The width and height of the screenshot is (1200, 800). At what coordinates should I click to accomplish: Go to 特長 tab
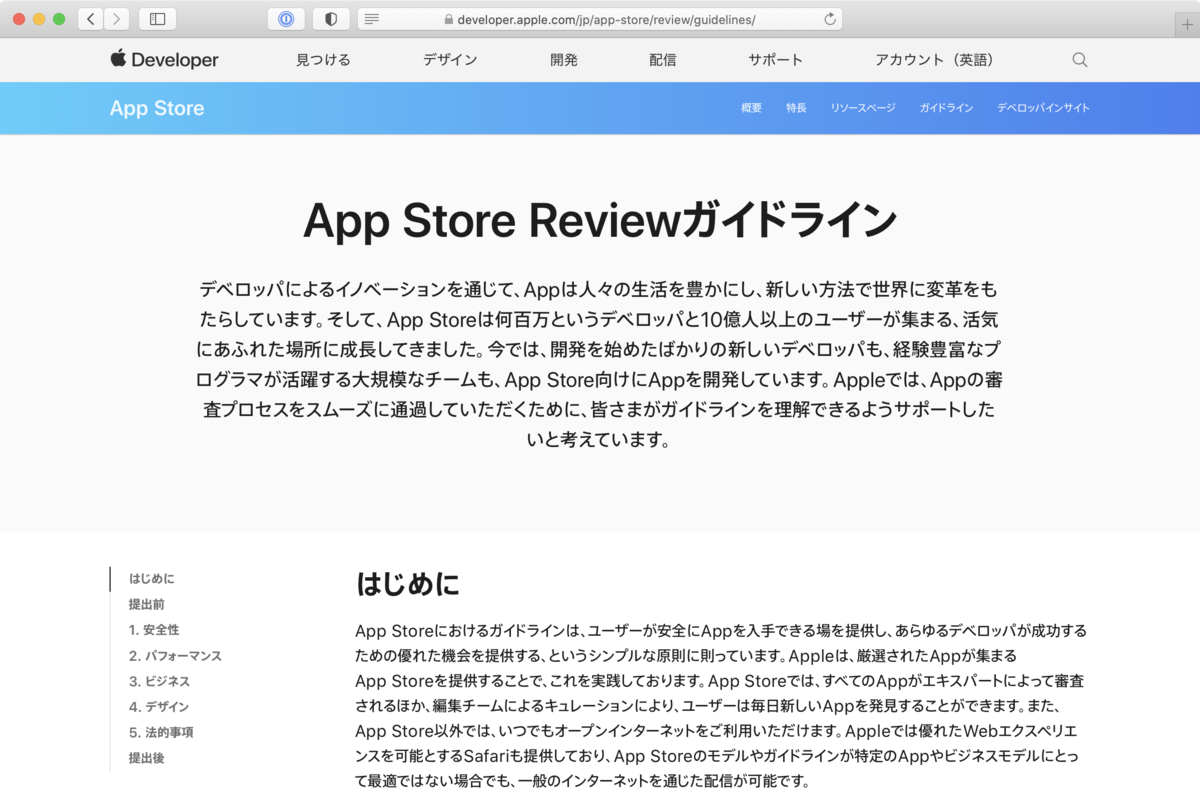796,108
